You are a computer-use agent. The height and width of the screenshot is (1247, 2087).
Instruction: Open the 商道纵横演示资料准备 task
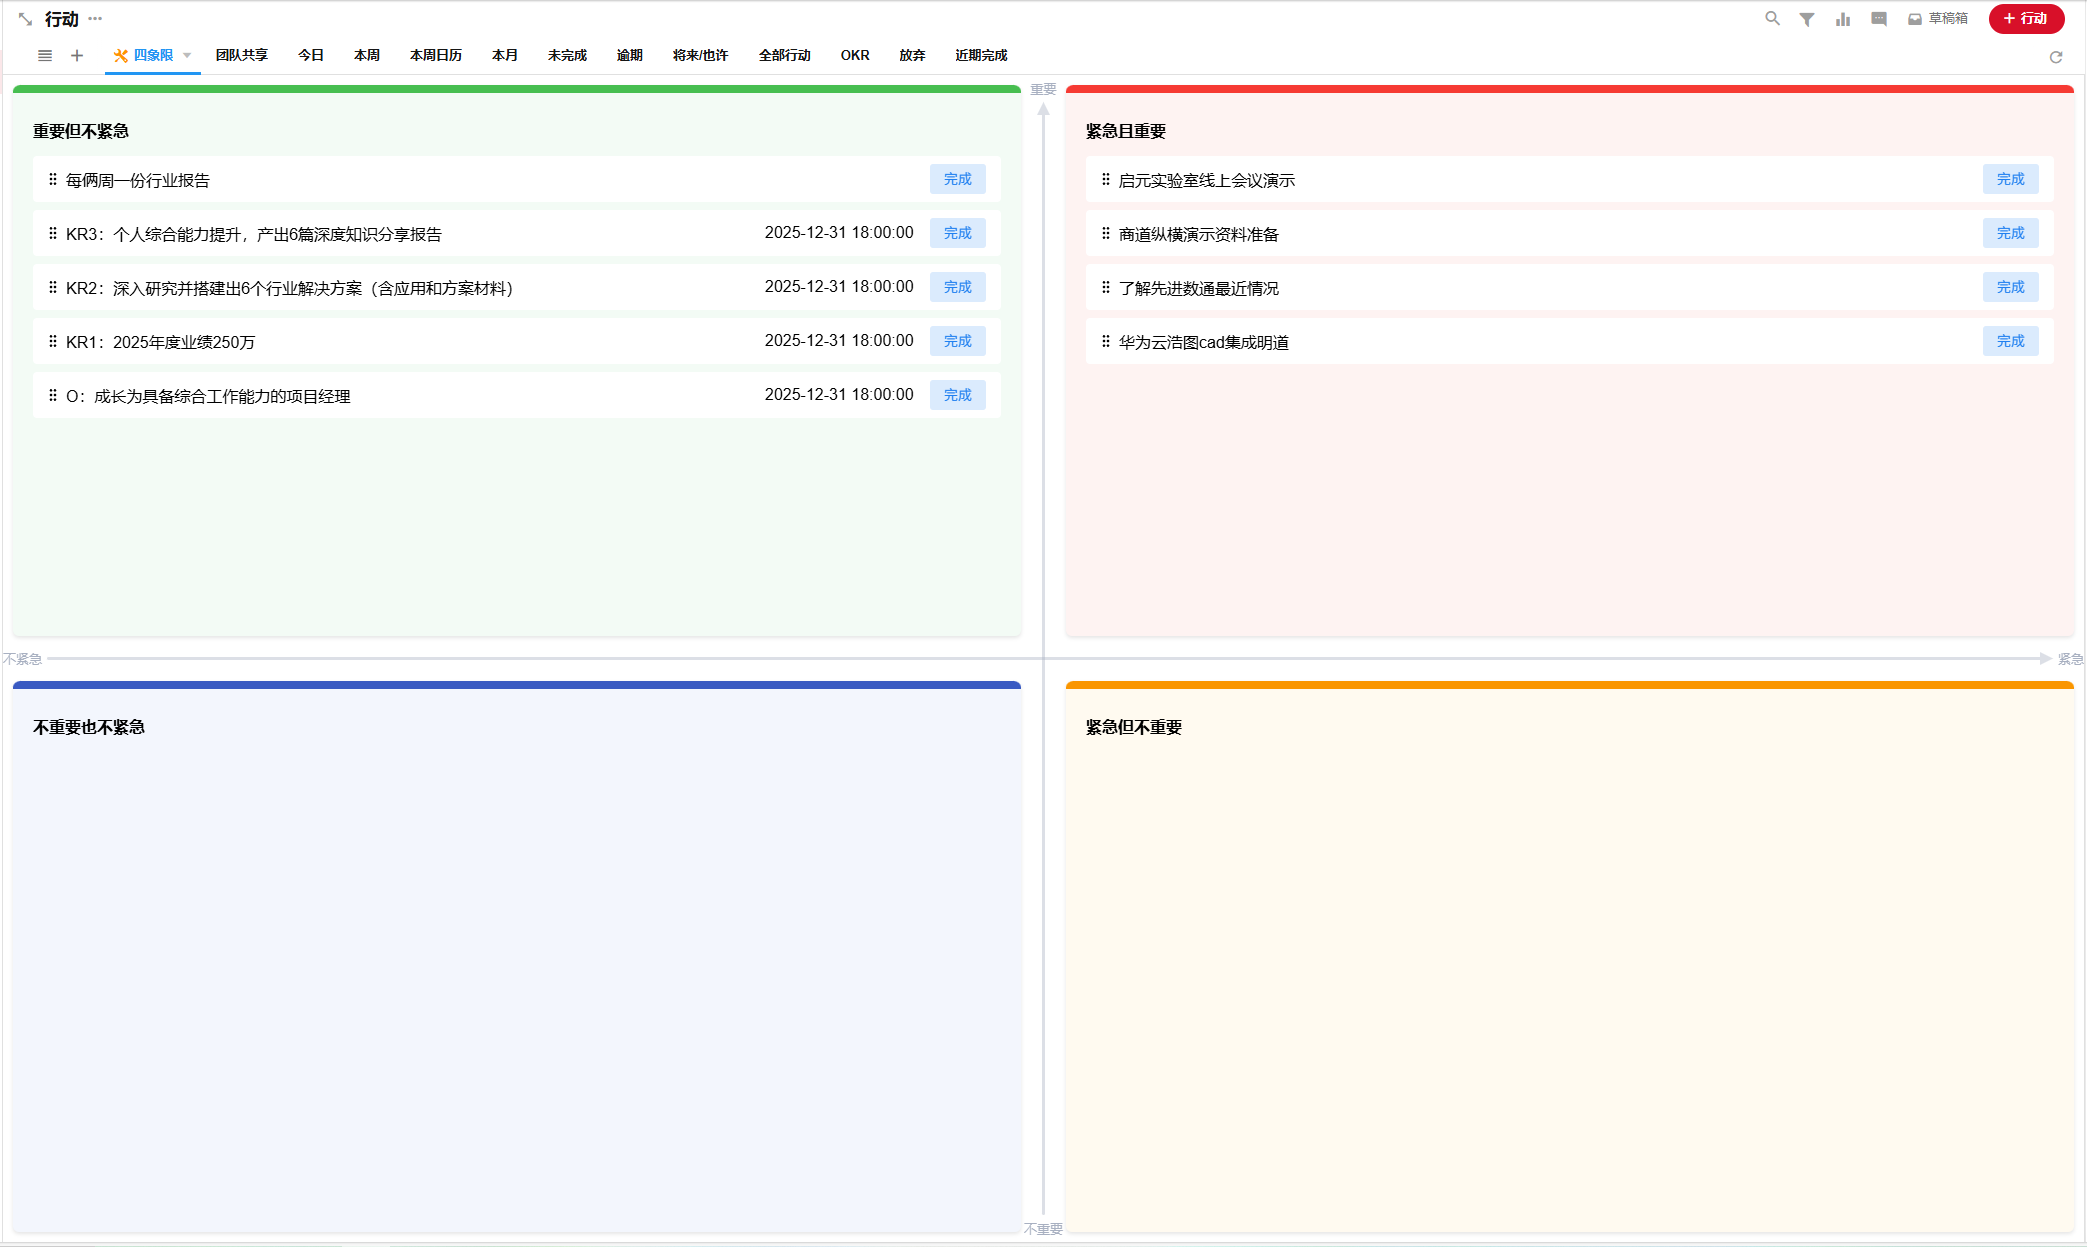point(1198,234)
